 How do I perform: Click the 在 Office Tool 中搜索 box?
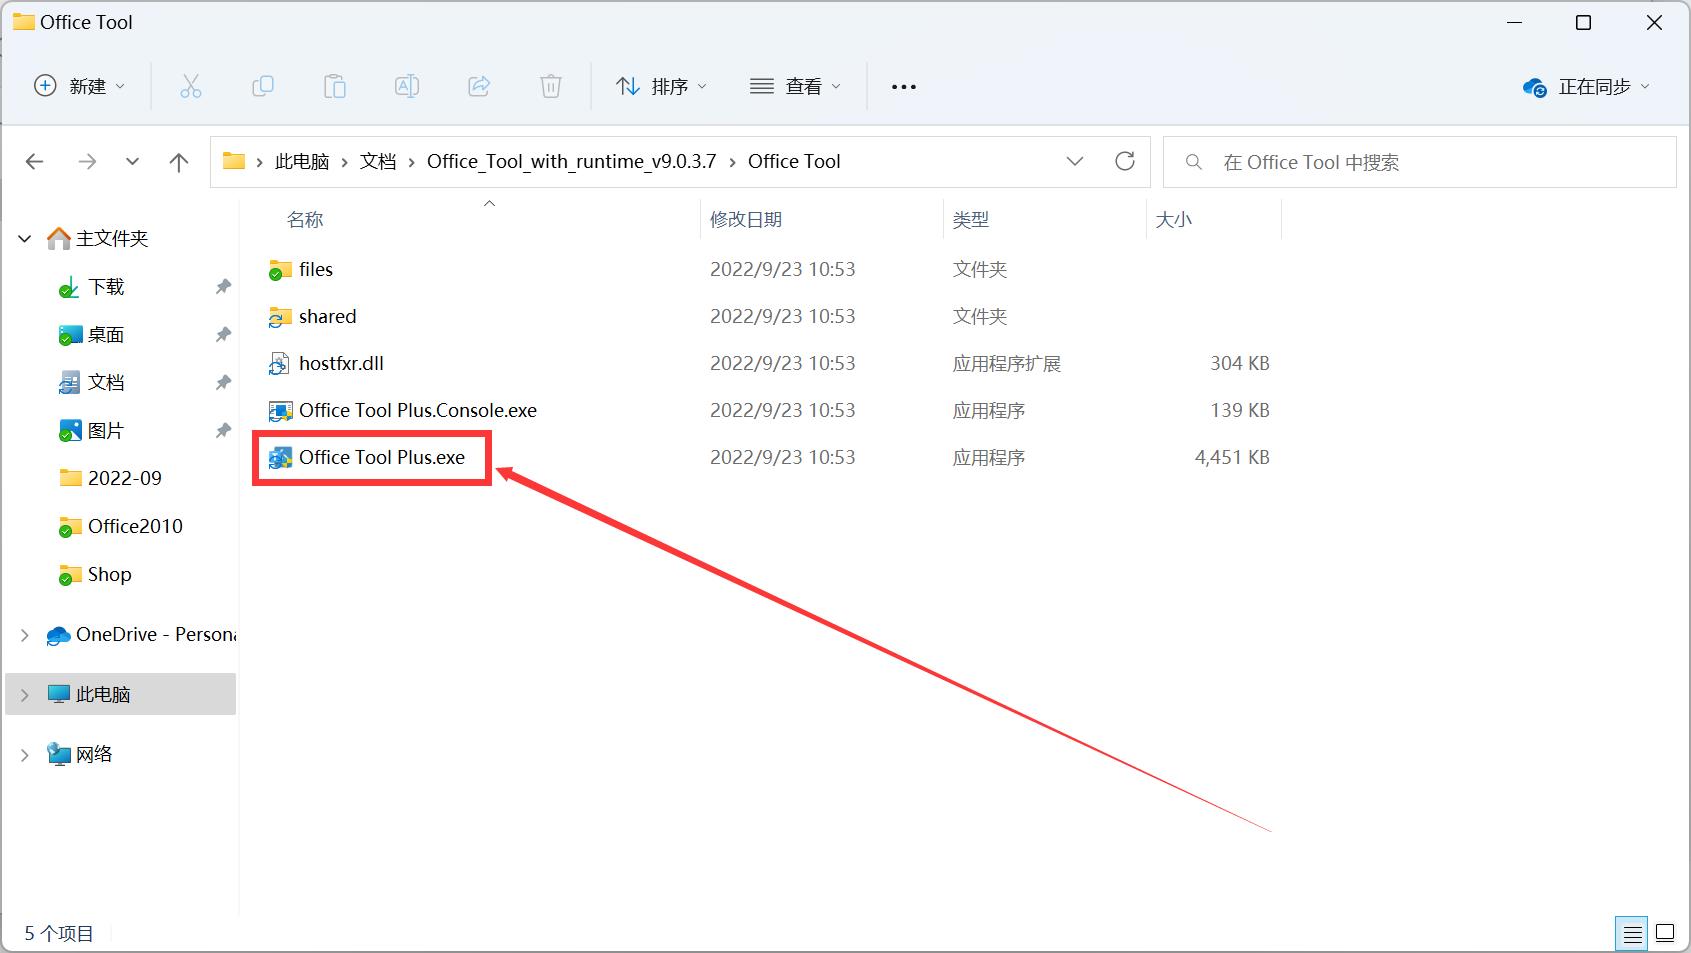(x=1420, y=162)
